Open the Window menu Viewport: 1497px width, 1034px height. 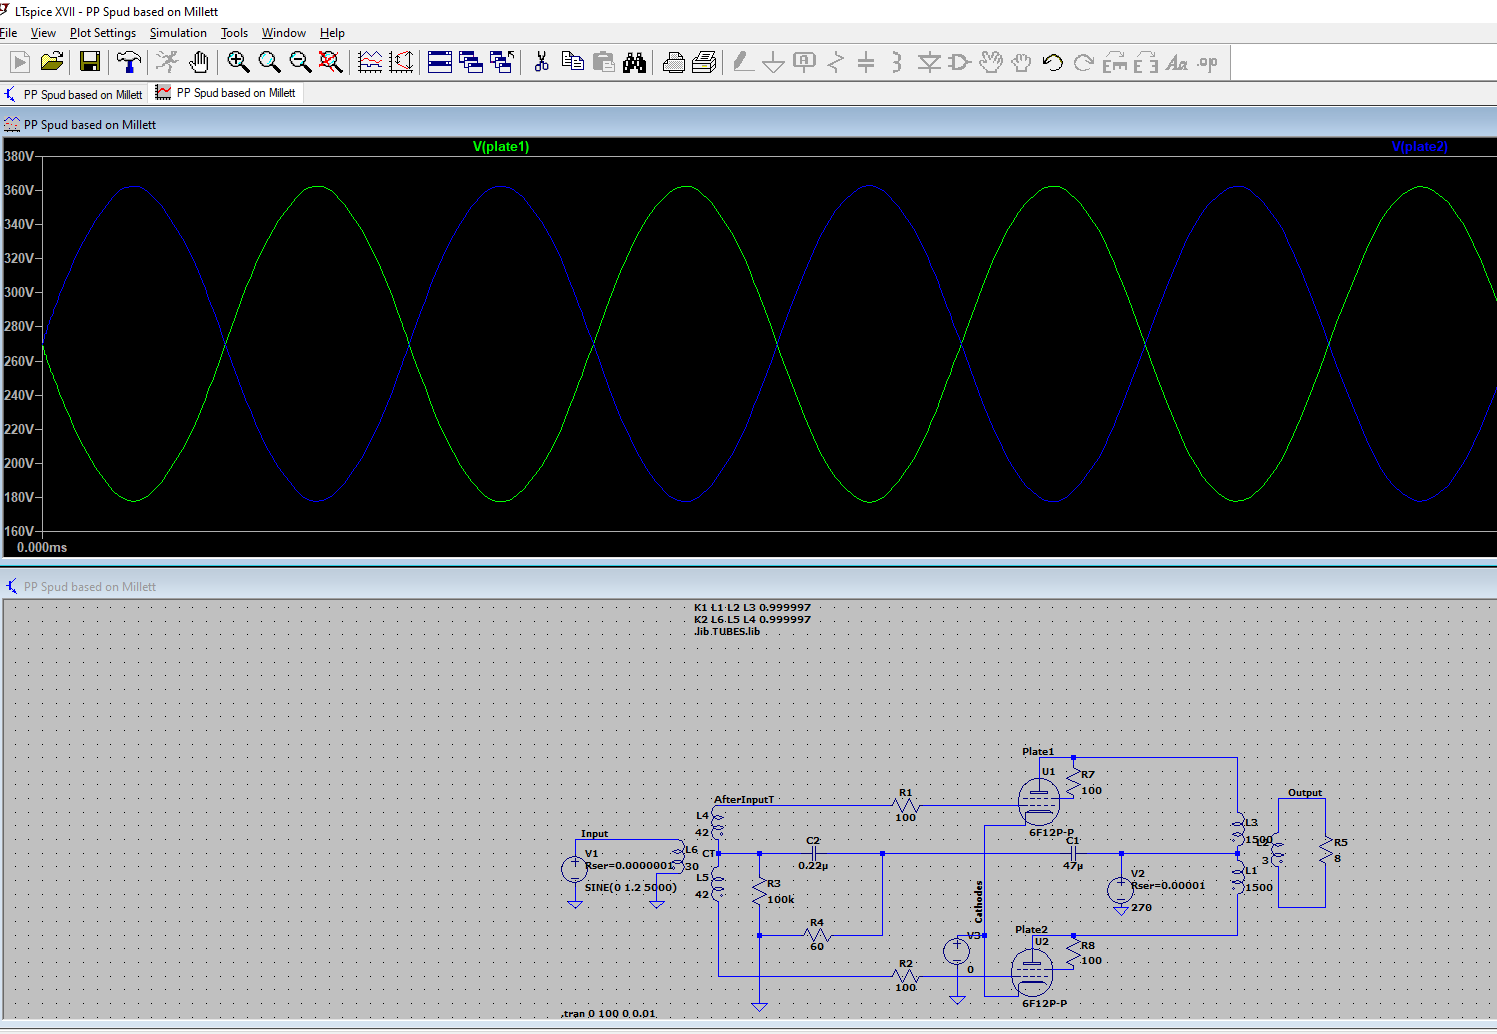click(284, 33)
